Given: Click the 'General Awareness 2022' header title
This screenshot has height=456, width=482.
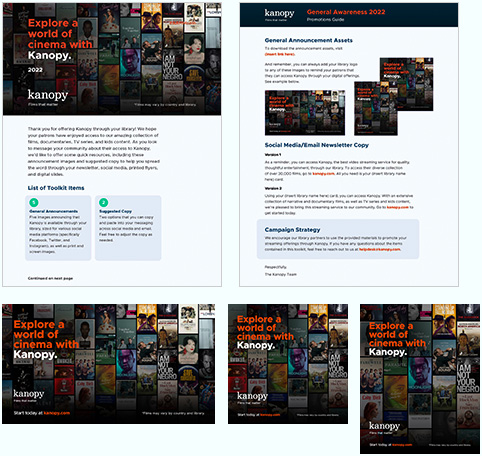Looking at the screenshot, I should pos(346,12).
